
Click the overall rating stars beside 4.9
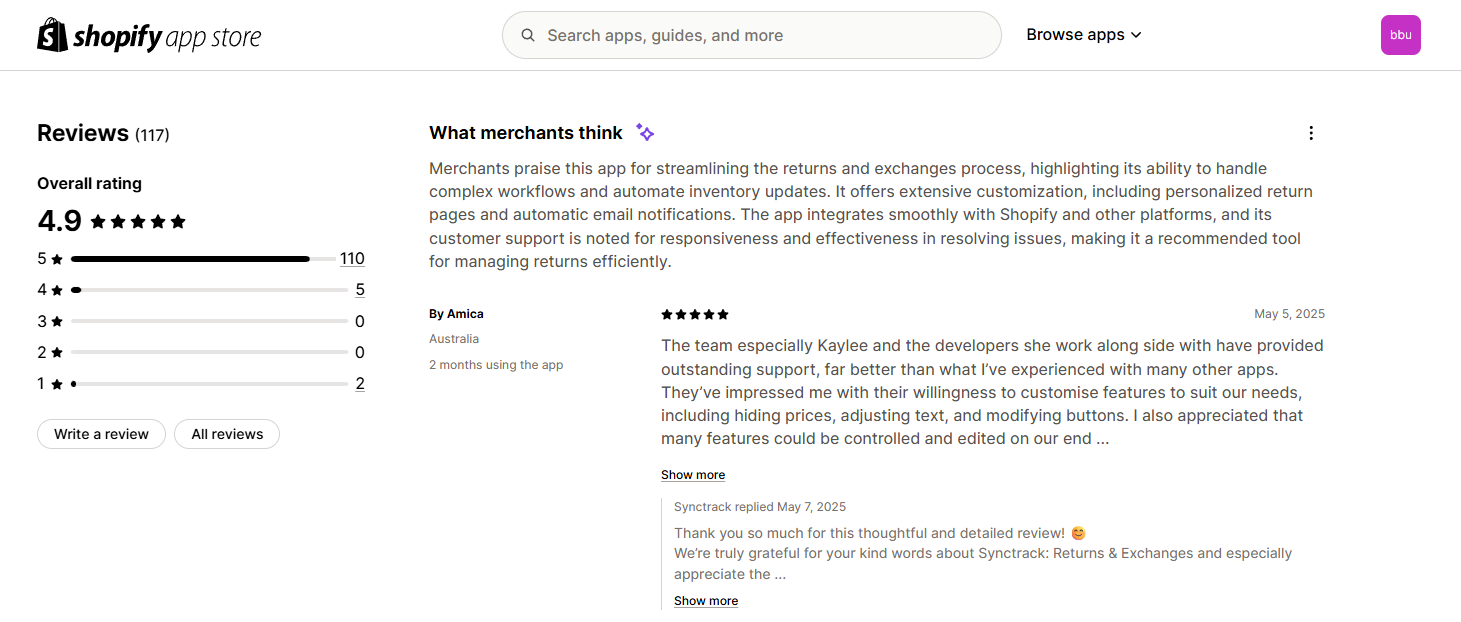(138, 221)
